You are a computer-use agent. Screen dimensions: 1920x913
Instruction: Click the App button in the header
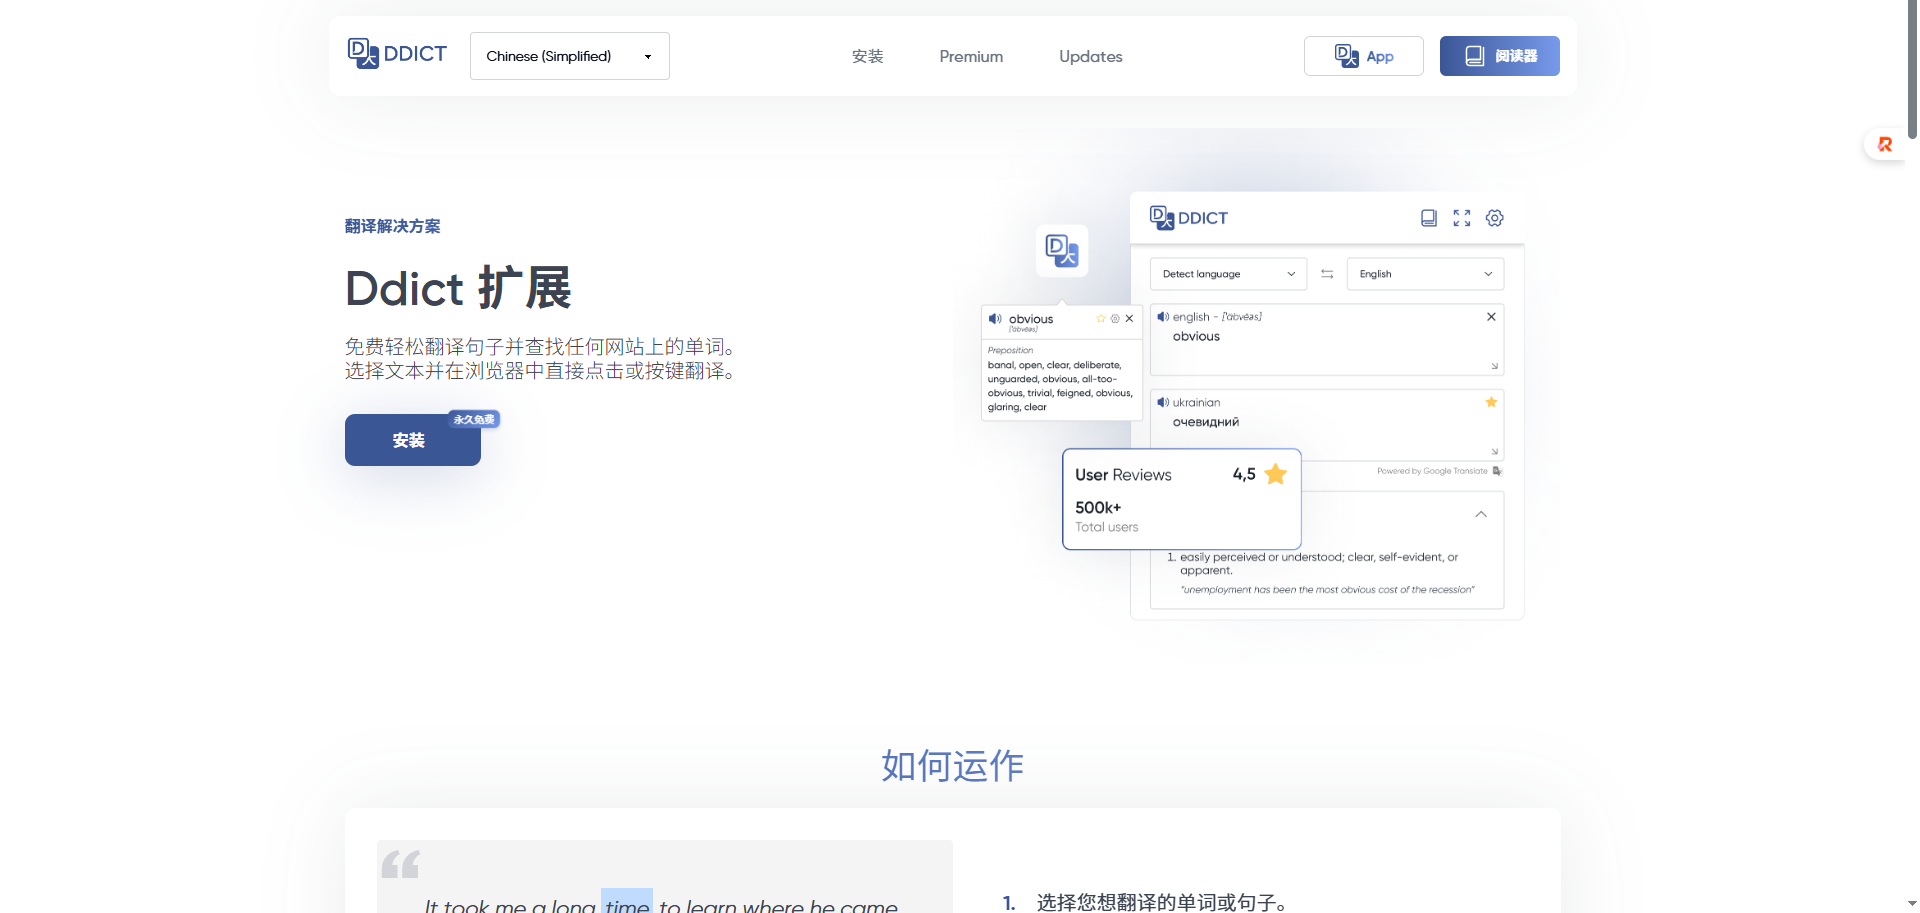pyautogui.click(x=1363, y=56)
